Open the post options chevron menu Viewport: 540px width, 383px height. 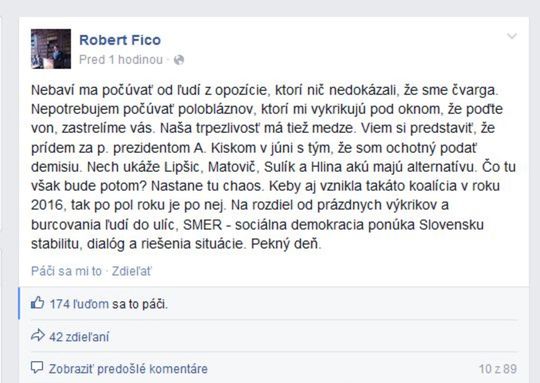(x=512, y=36)
